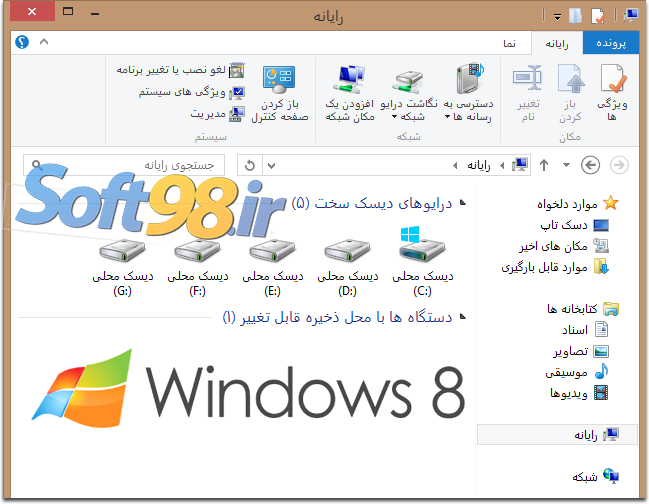This screenshot has height=504, width=649.
Task: Open the File (پرونده) tab
Action: (x=611, y=43)
